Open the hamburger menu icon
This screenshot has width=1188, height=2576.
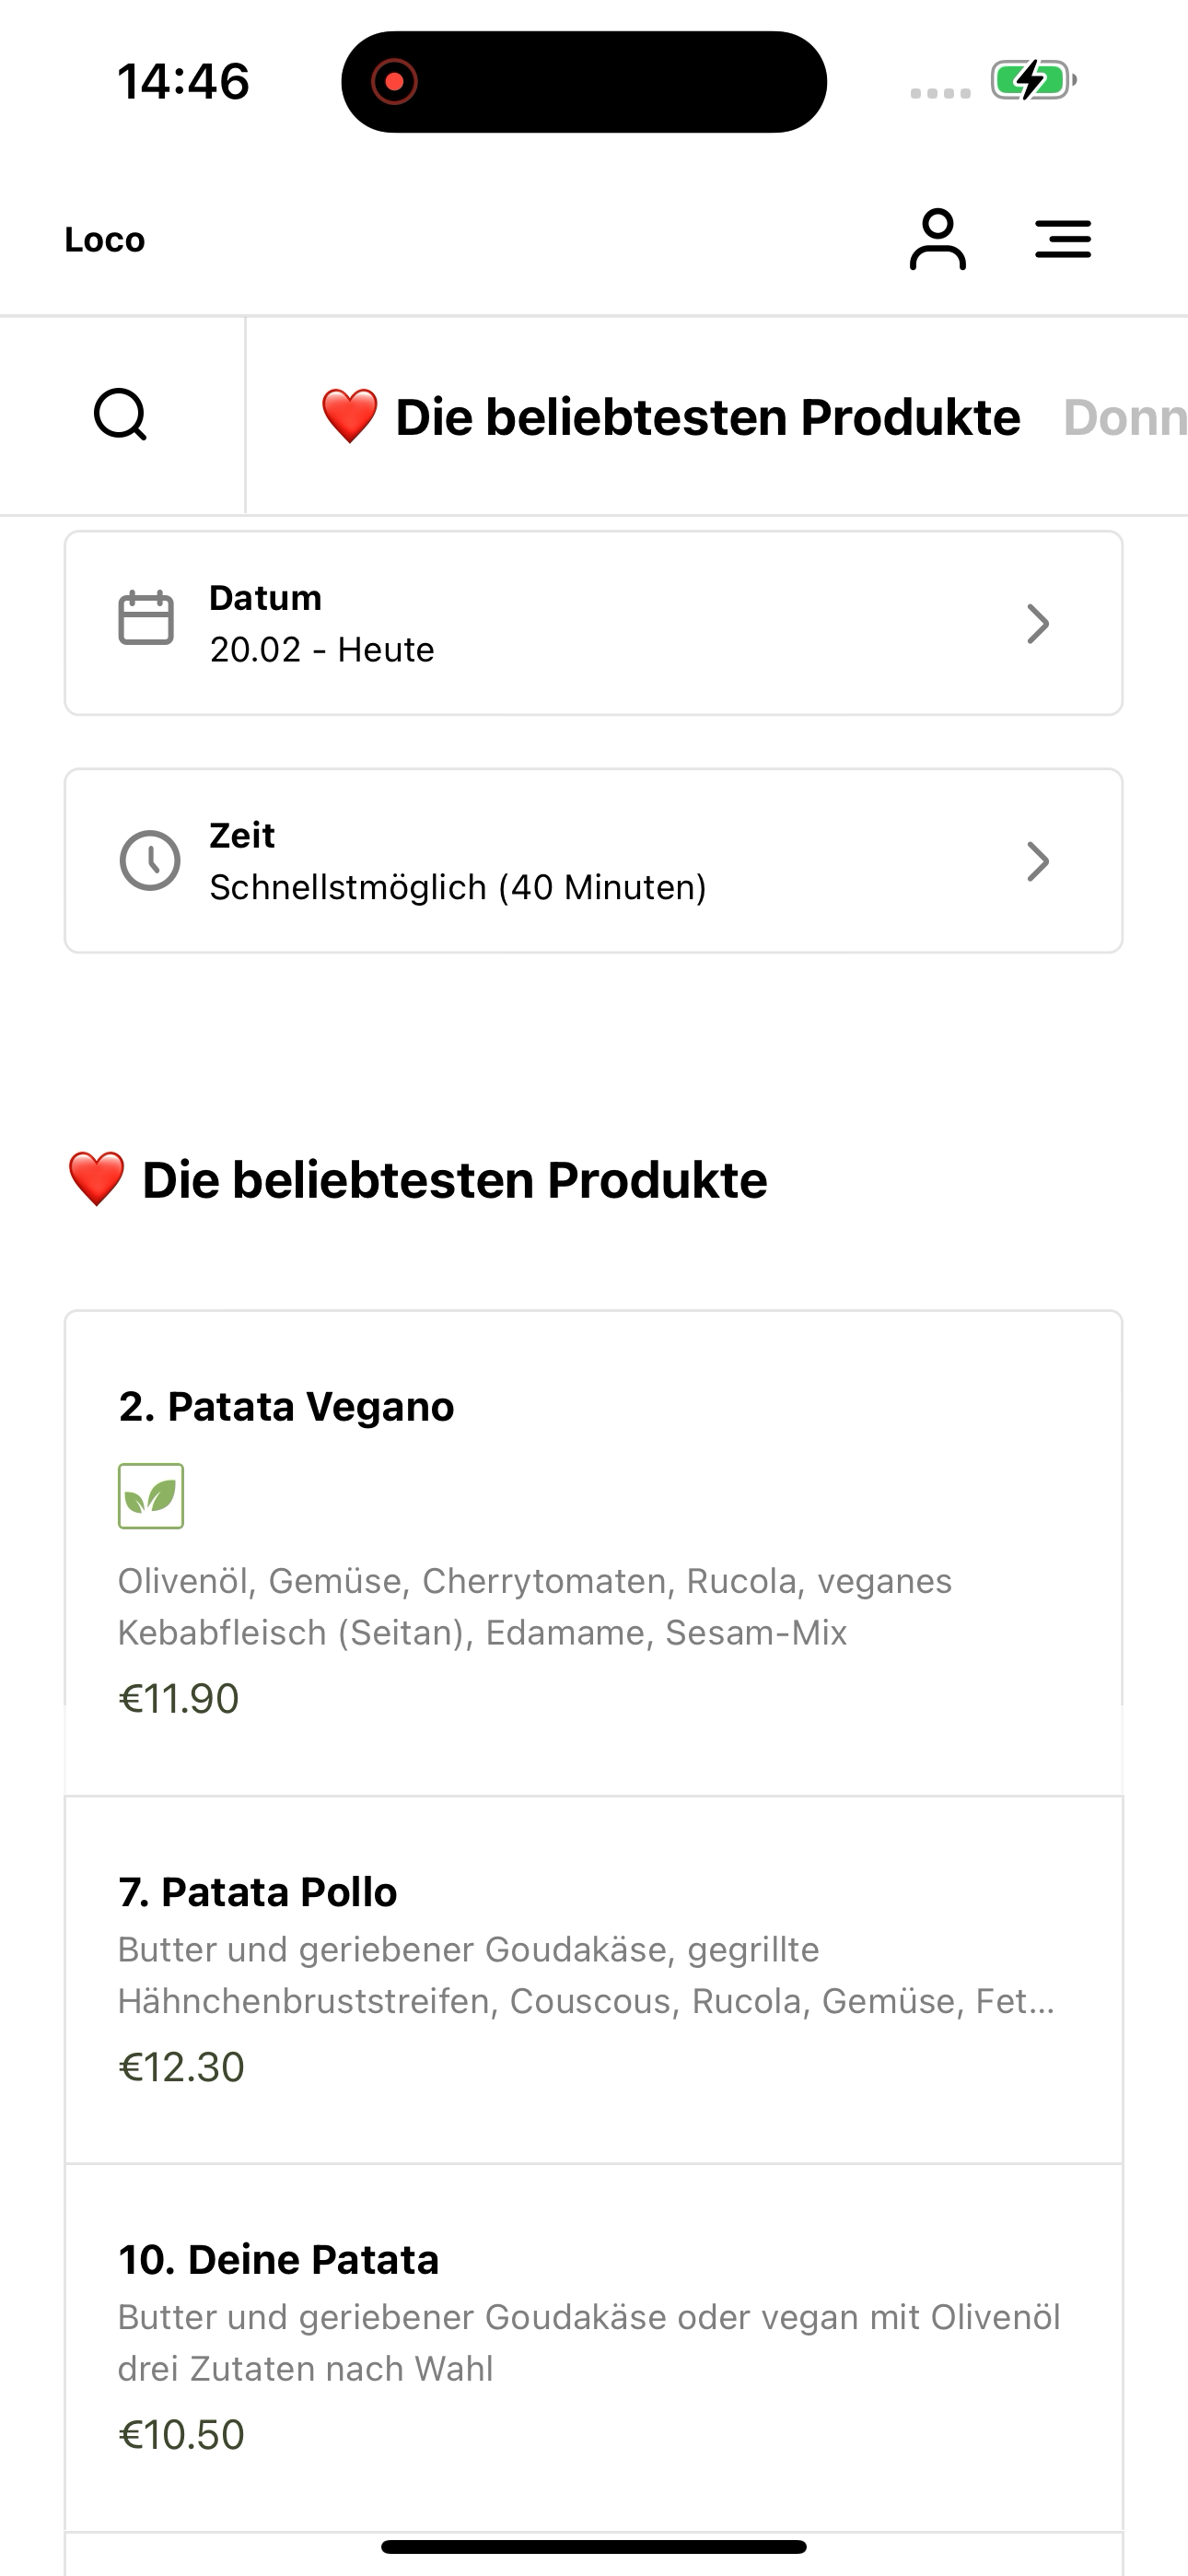[1063, 239]
